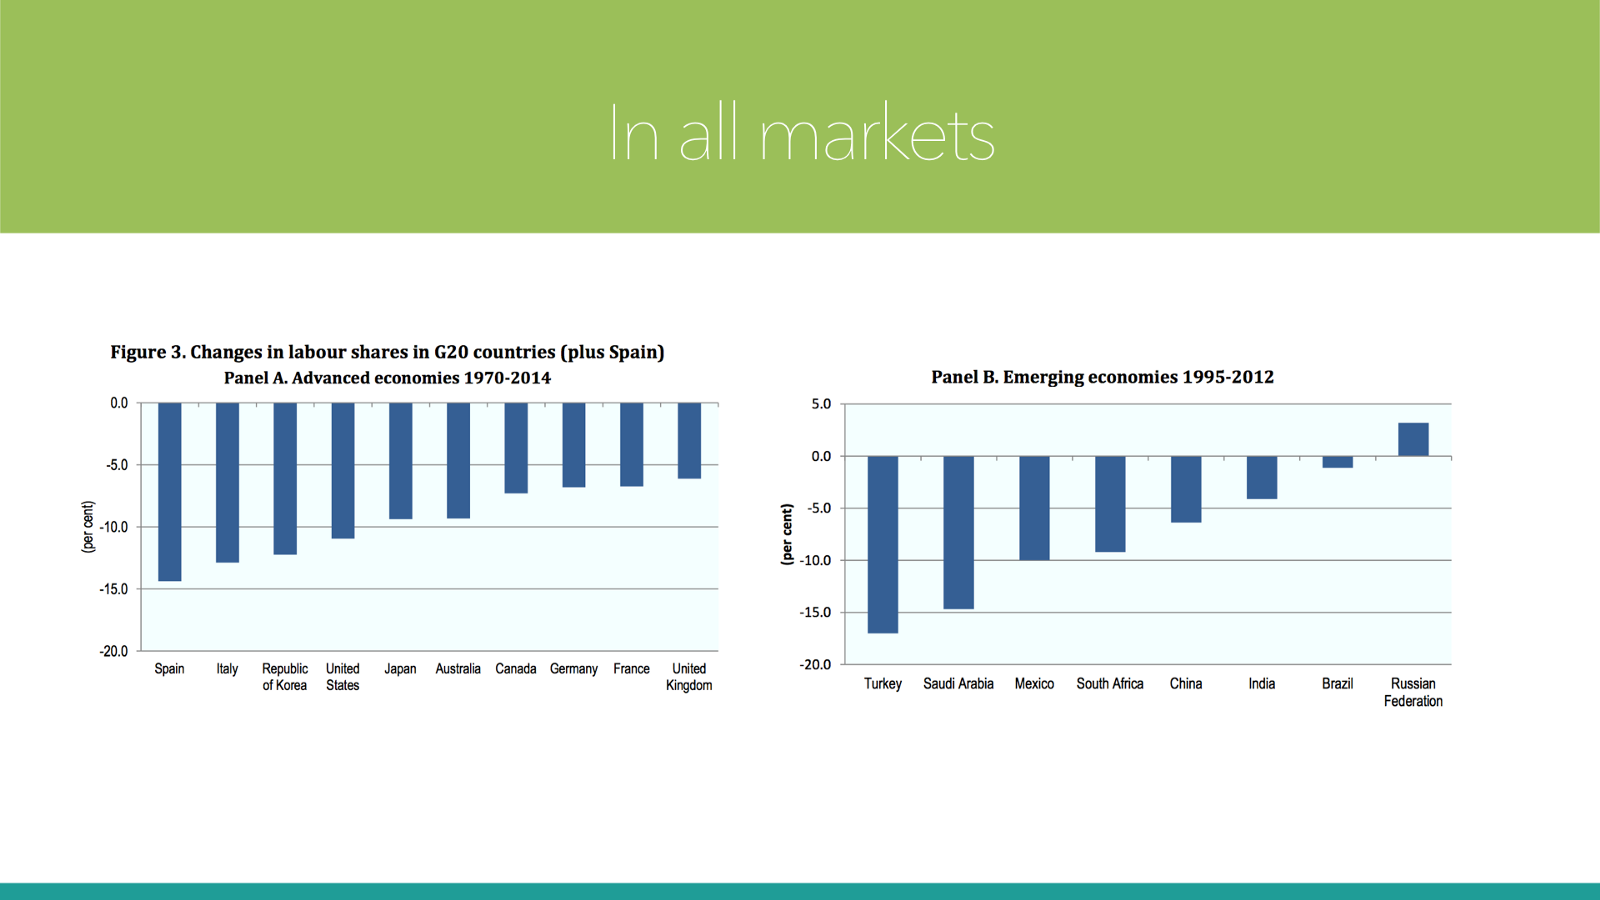This screenshot has width=1600, height=900.
Task: Select the Italy bar in the chart
Action: click(227, 483)
